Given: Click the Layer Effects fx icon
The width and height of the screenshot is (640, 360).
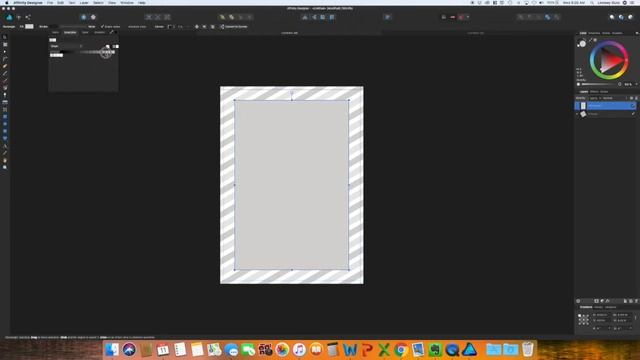Looking at the screenshot, I should pyautogui.click(x=607, y=301).
